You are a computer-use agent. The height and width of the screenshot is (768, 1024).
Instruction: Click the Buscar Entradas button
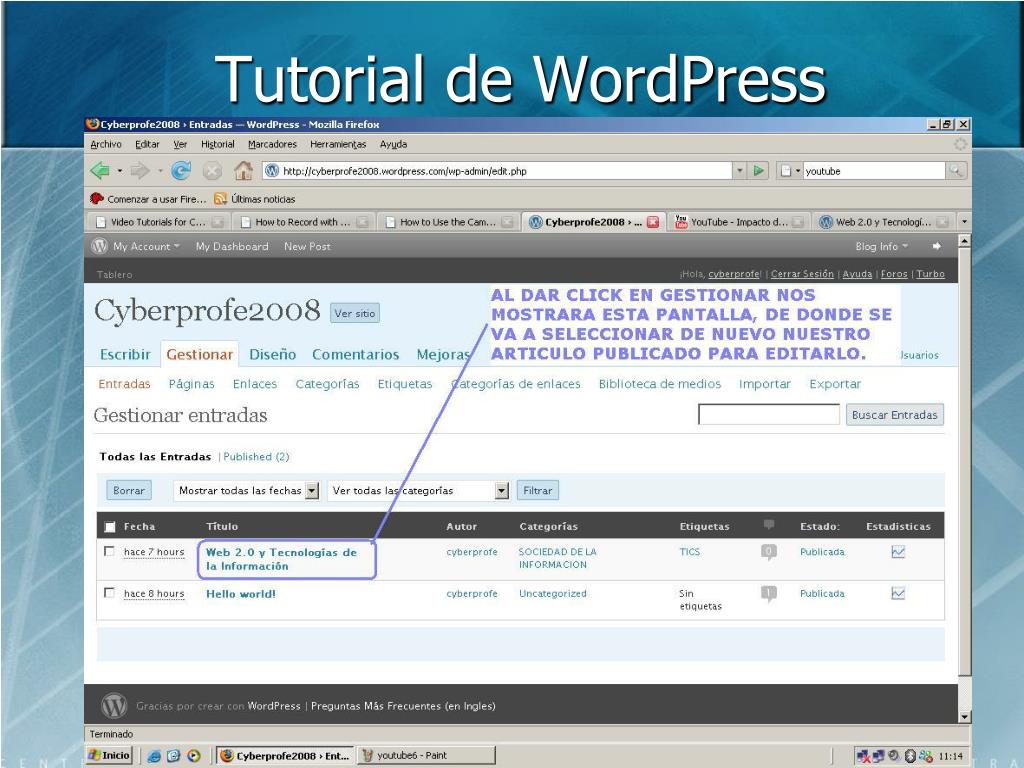coord(895,415)
